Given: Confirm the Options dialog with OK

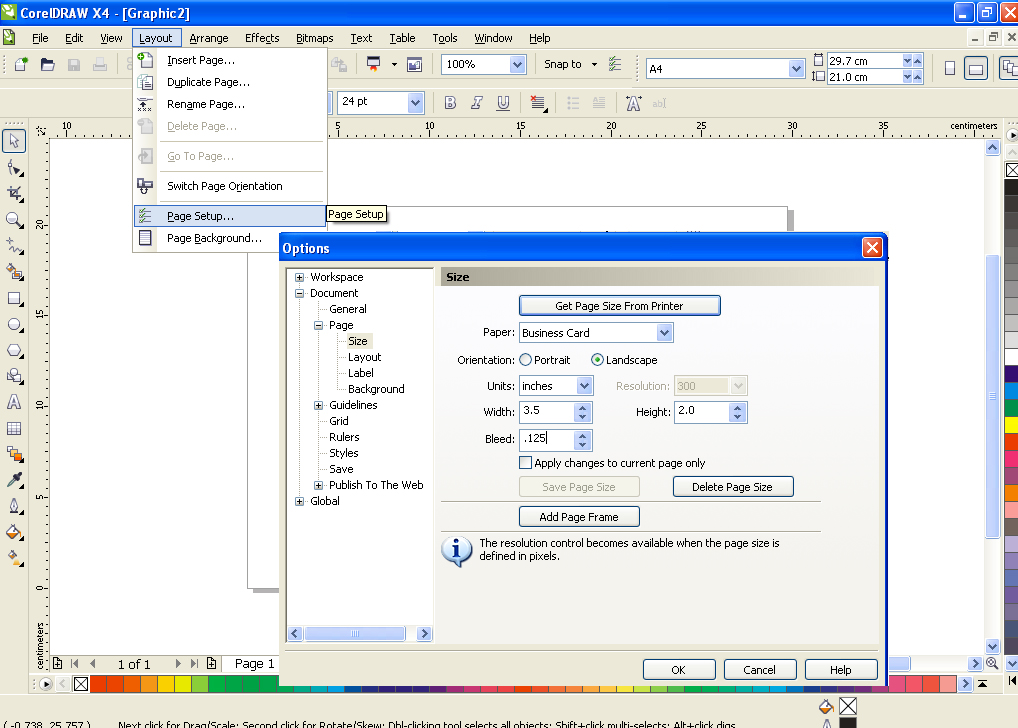Looking at the screenshot, I should pos(679,670).
